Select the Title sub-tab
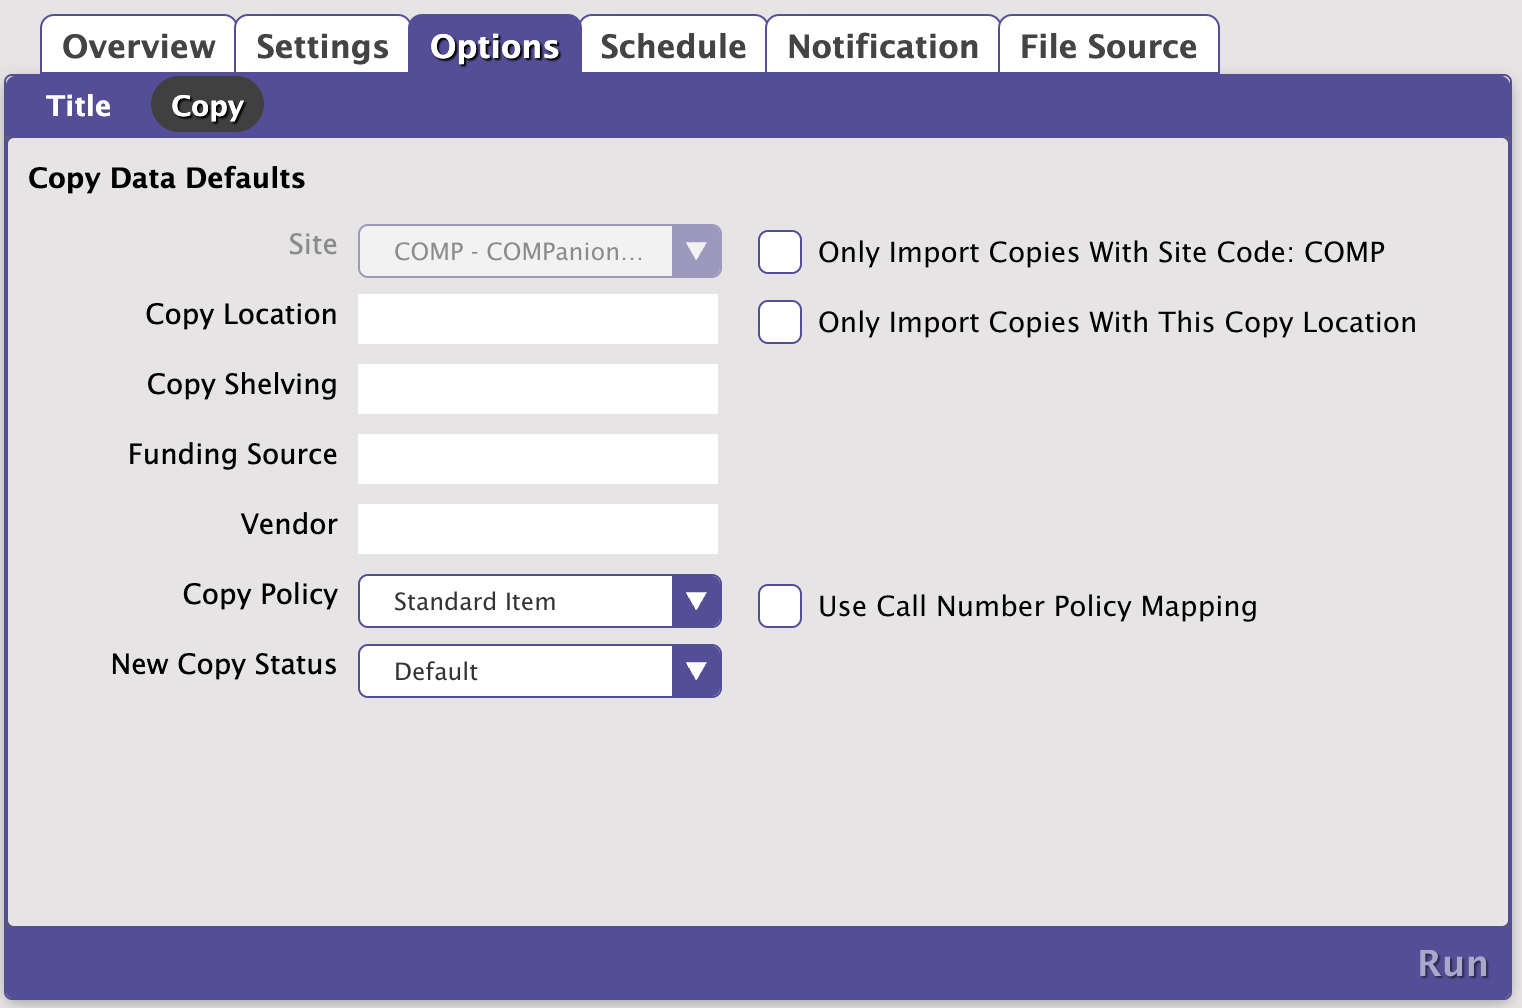1522x1008 pixels. click(78, 106)
